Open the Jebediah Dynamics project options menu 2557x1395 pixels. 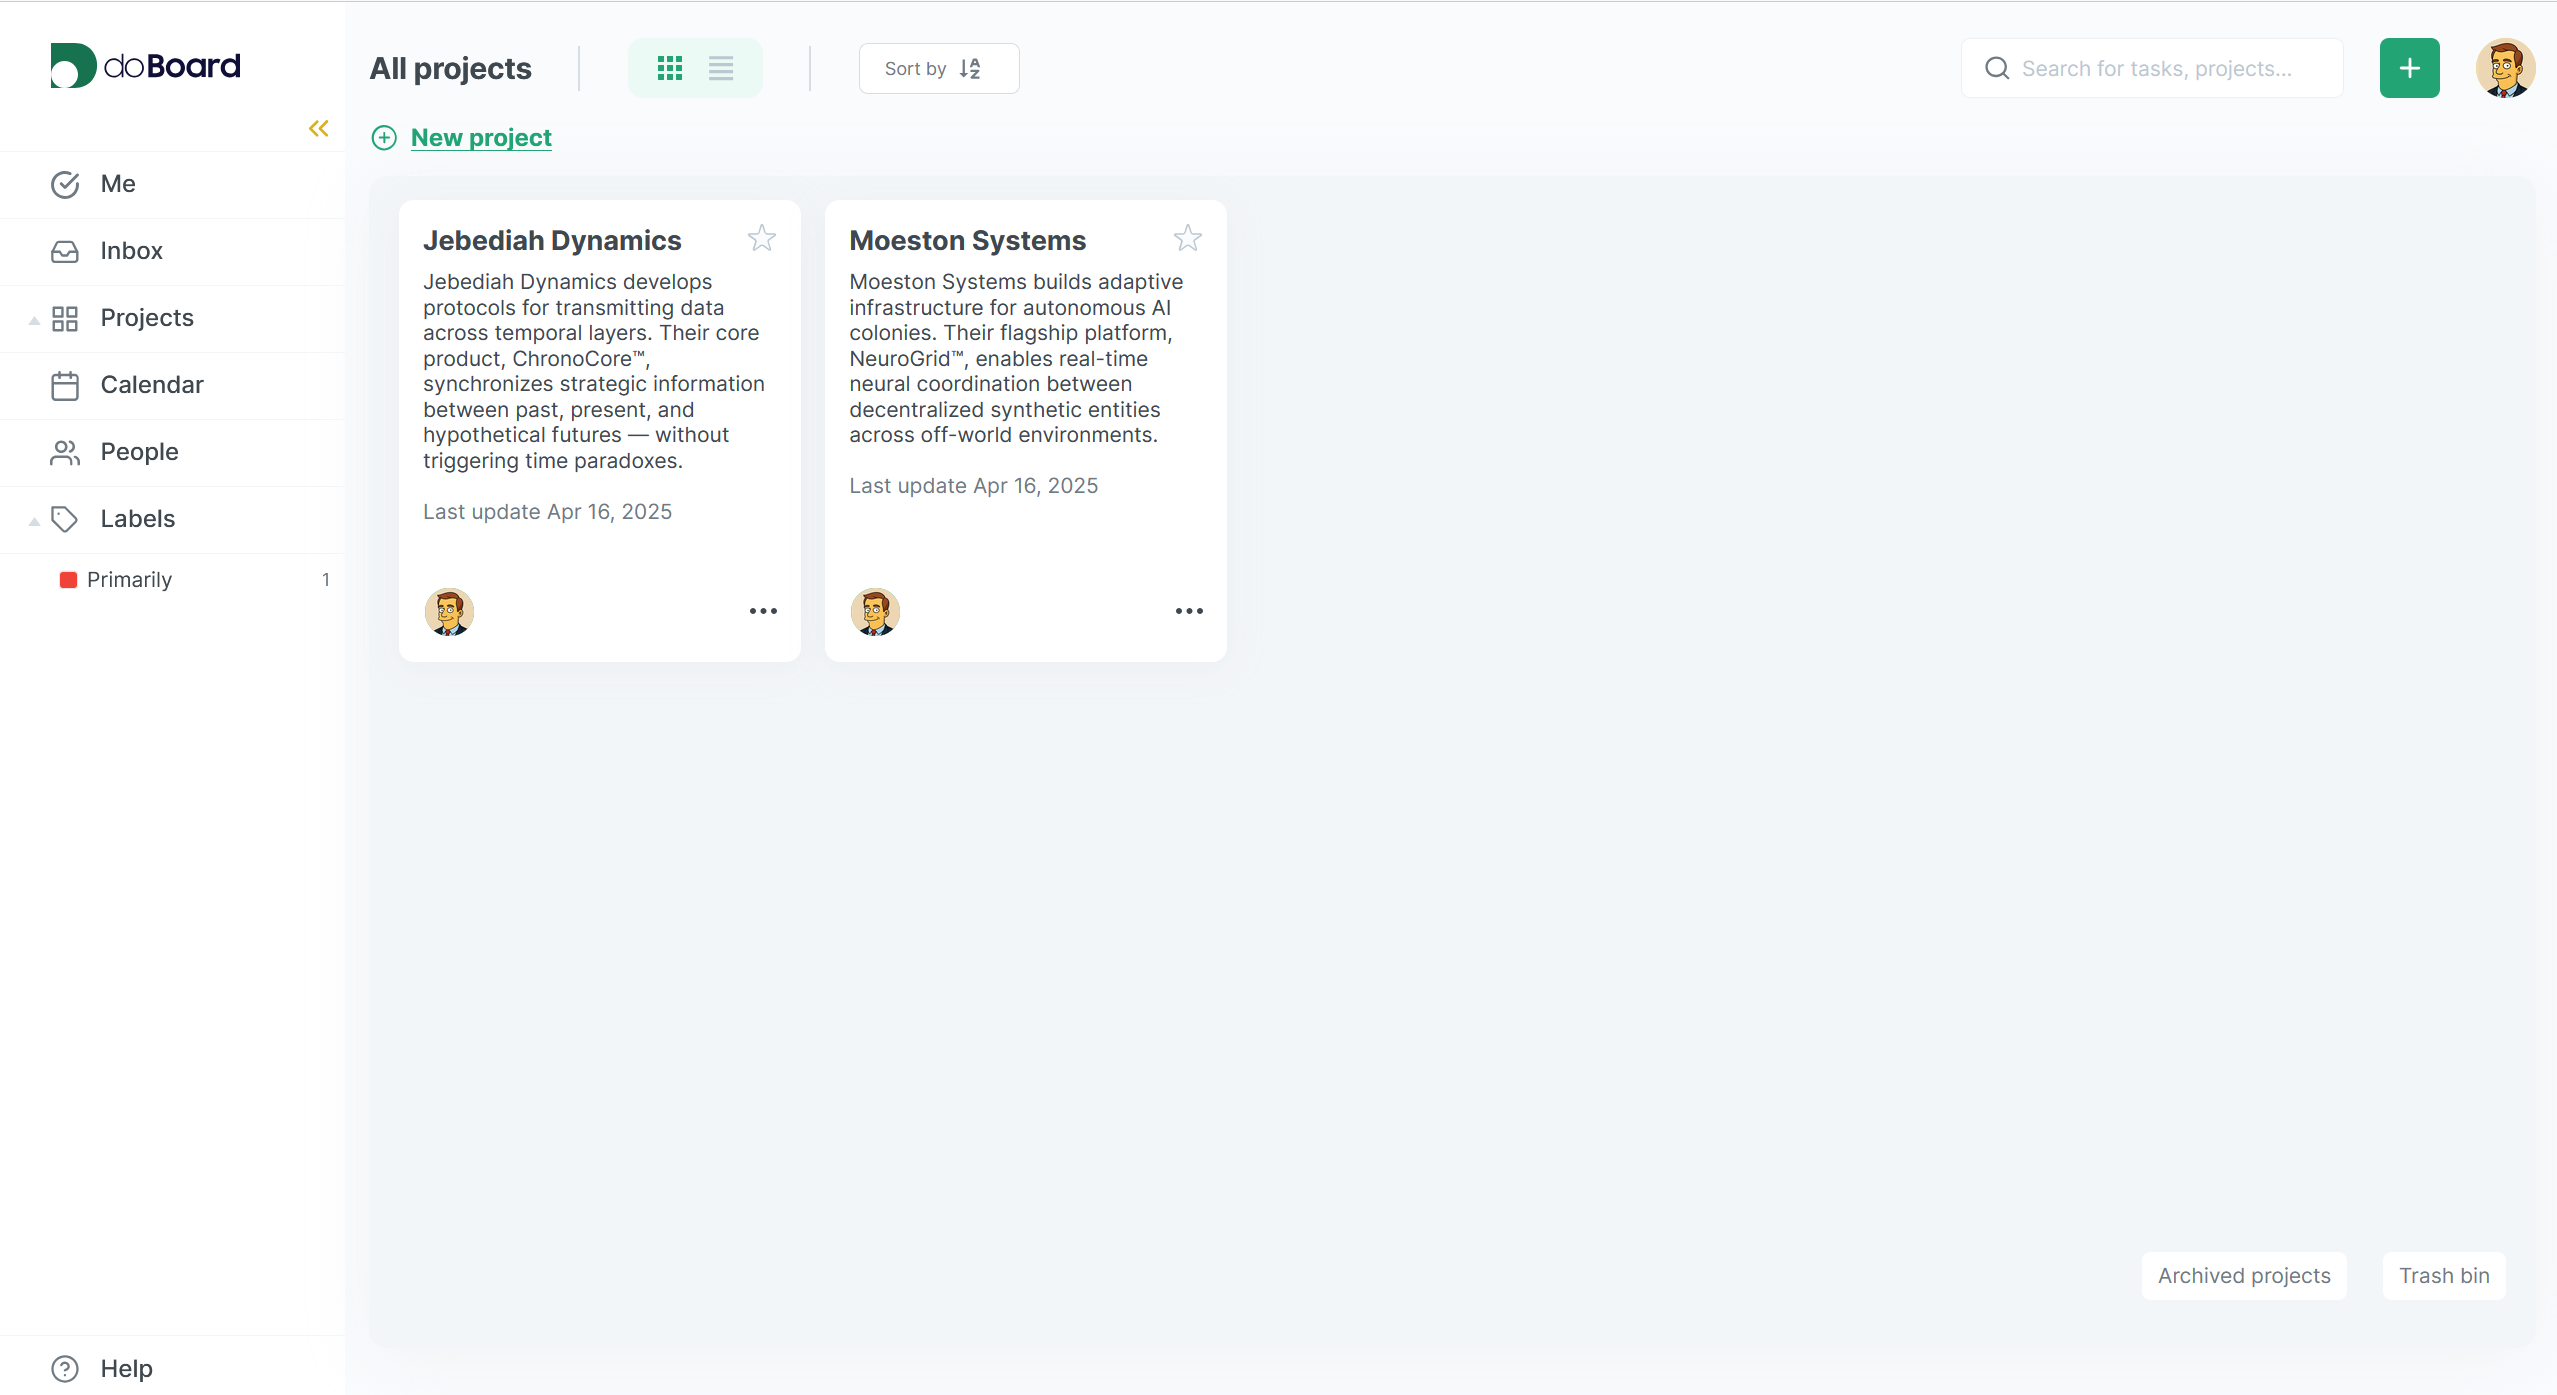pyautogui.click(x=763, y=611)
